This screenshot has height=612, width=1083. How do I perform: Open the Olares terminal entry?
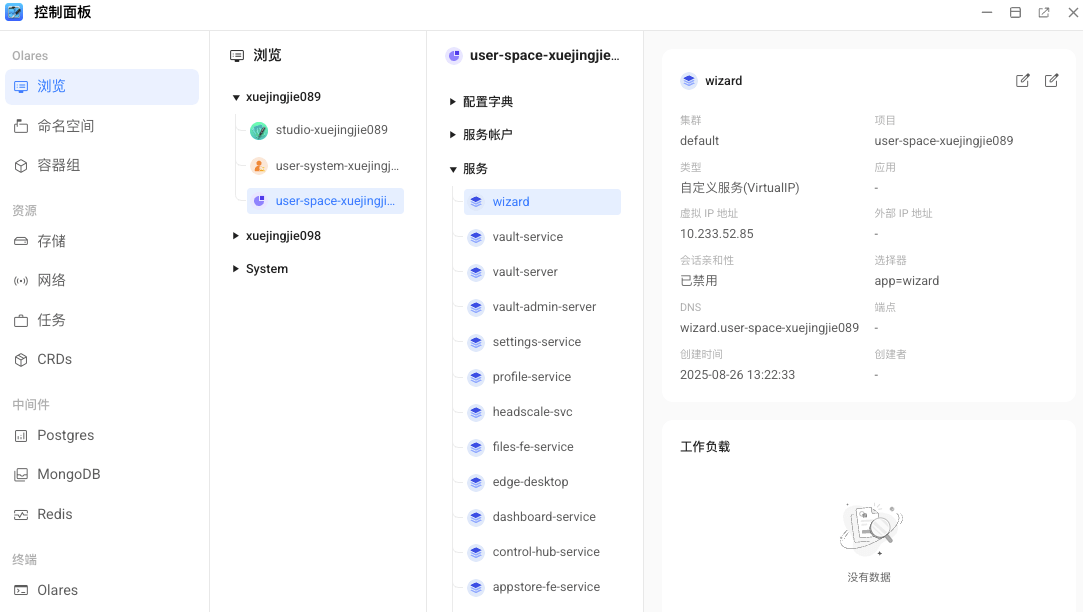(x=57, y=590)
